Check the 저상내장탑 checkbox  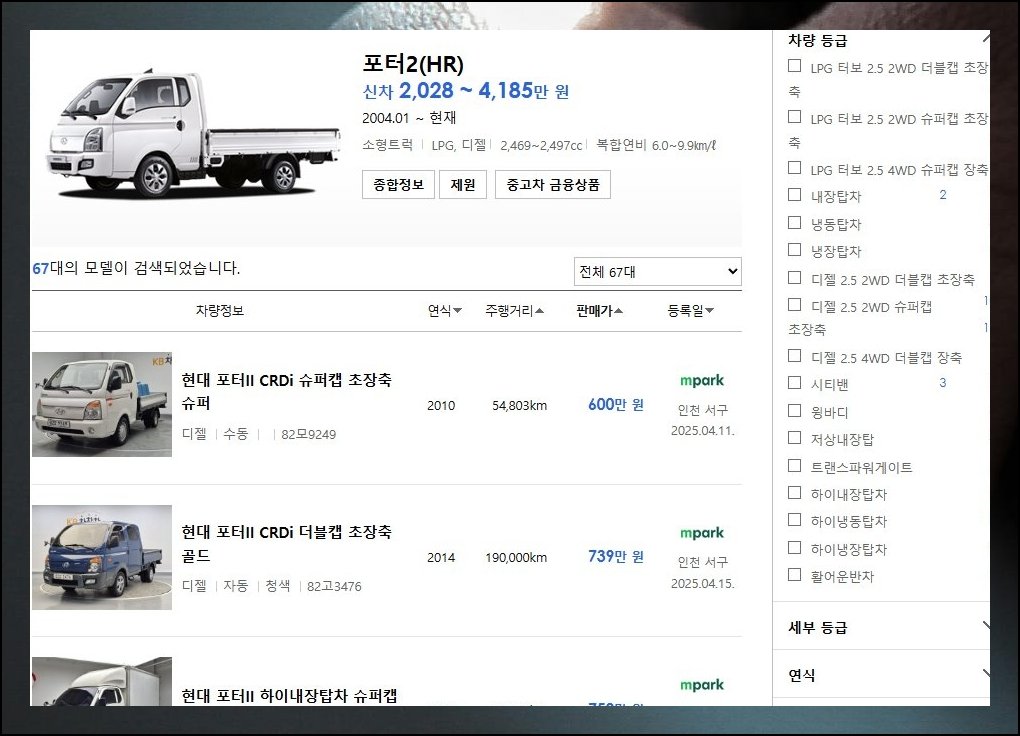tap(794, 437)
